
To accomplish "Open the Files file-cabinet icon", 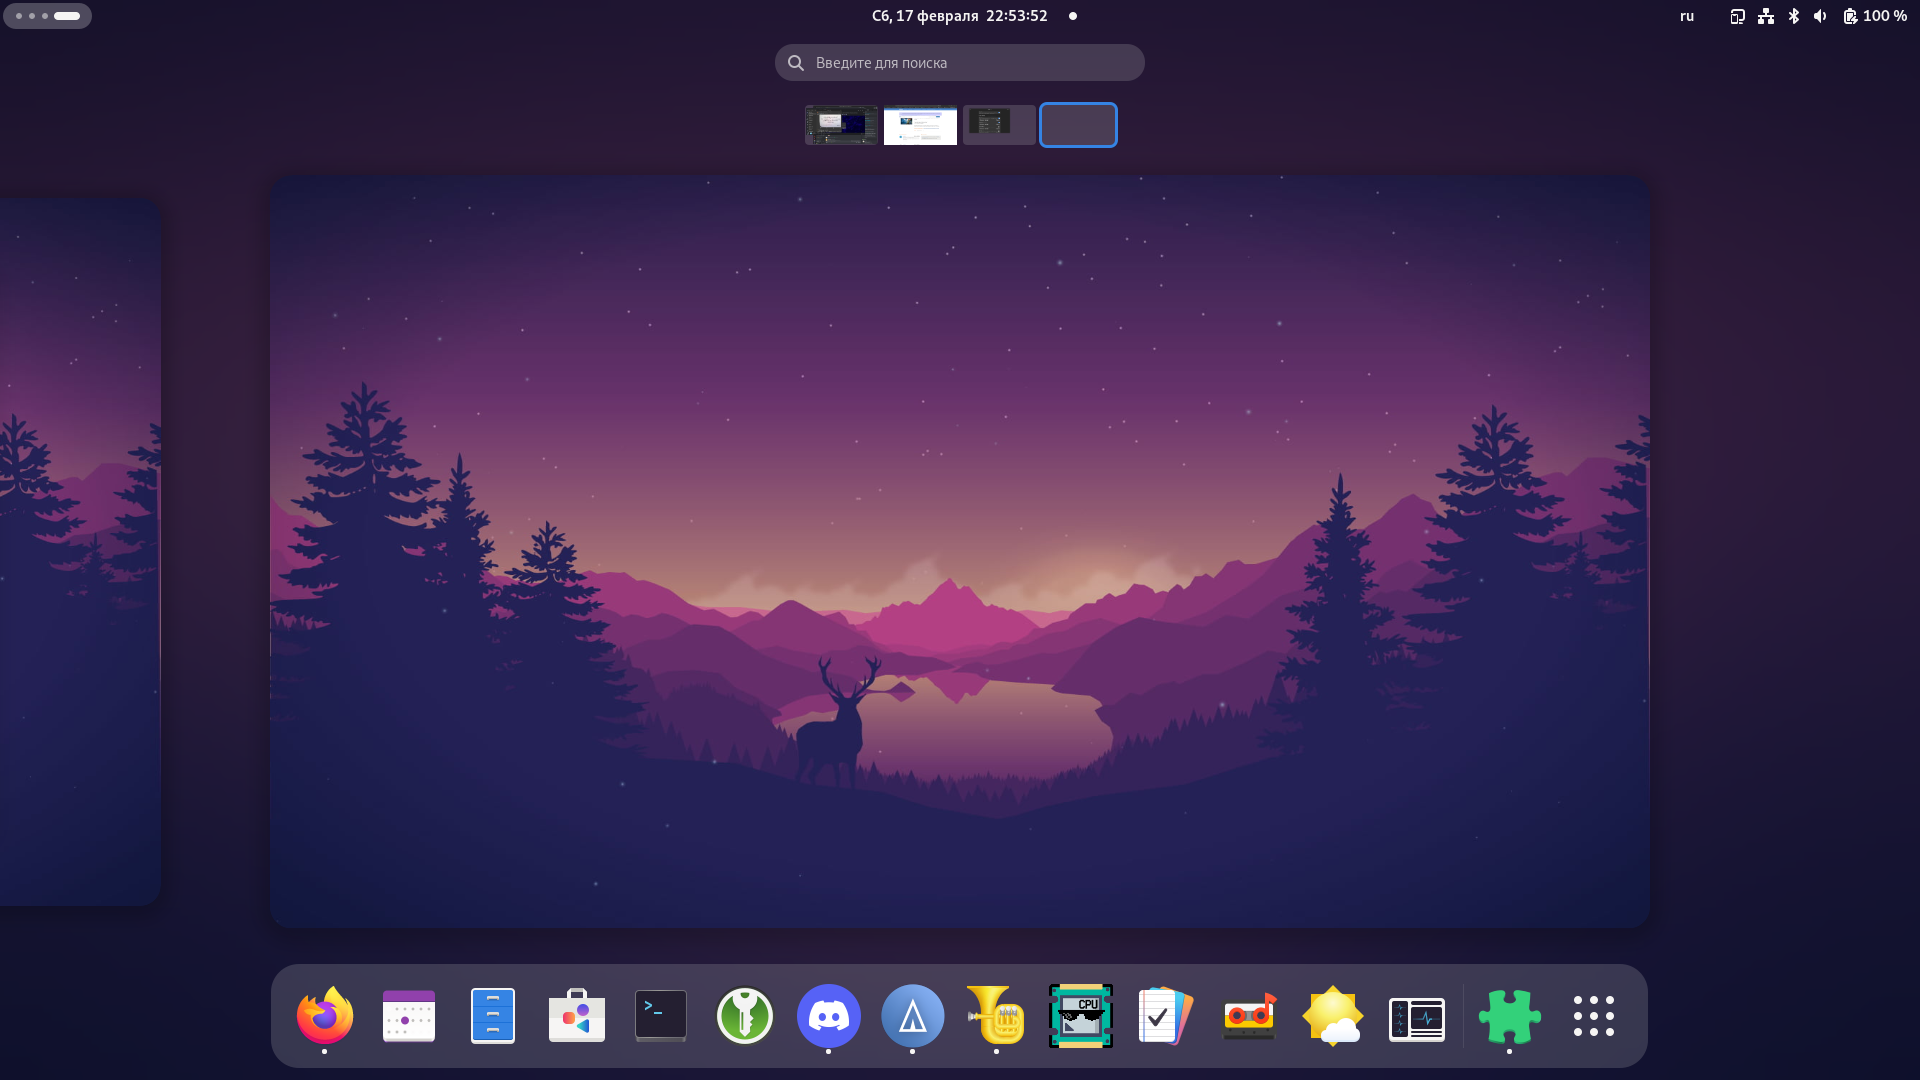I will click(493, 1016).
